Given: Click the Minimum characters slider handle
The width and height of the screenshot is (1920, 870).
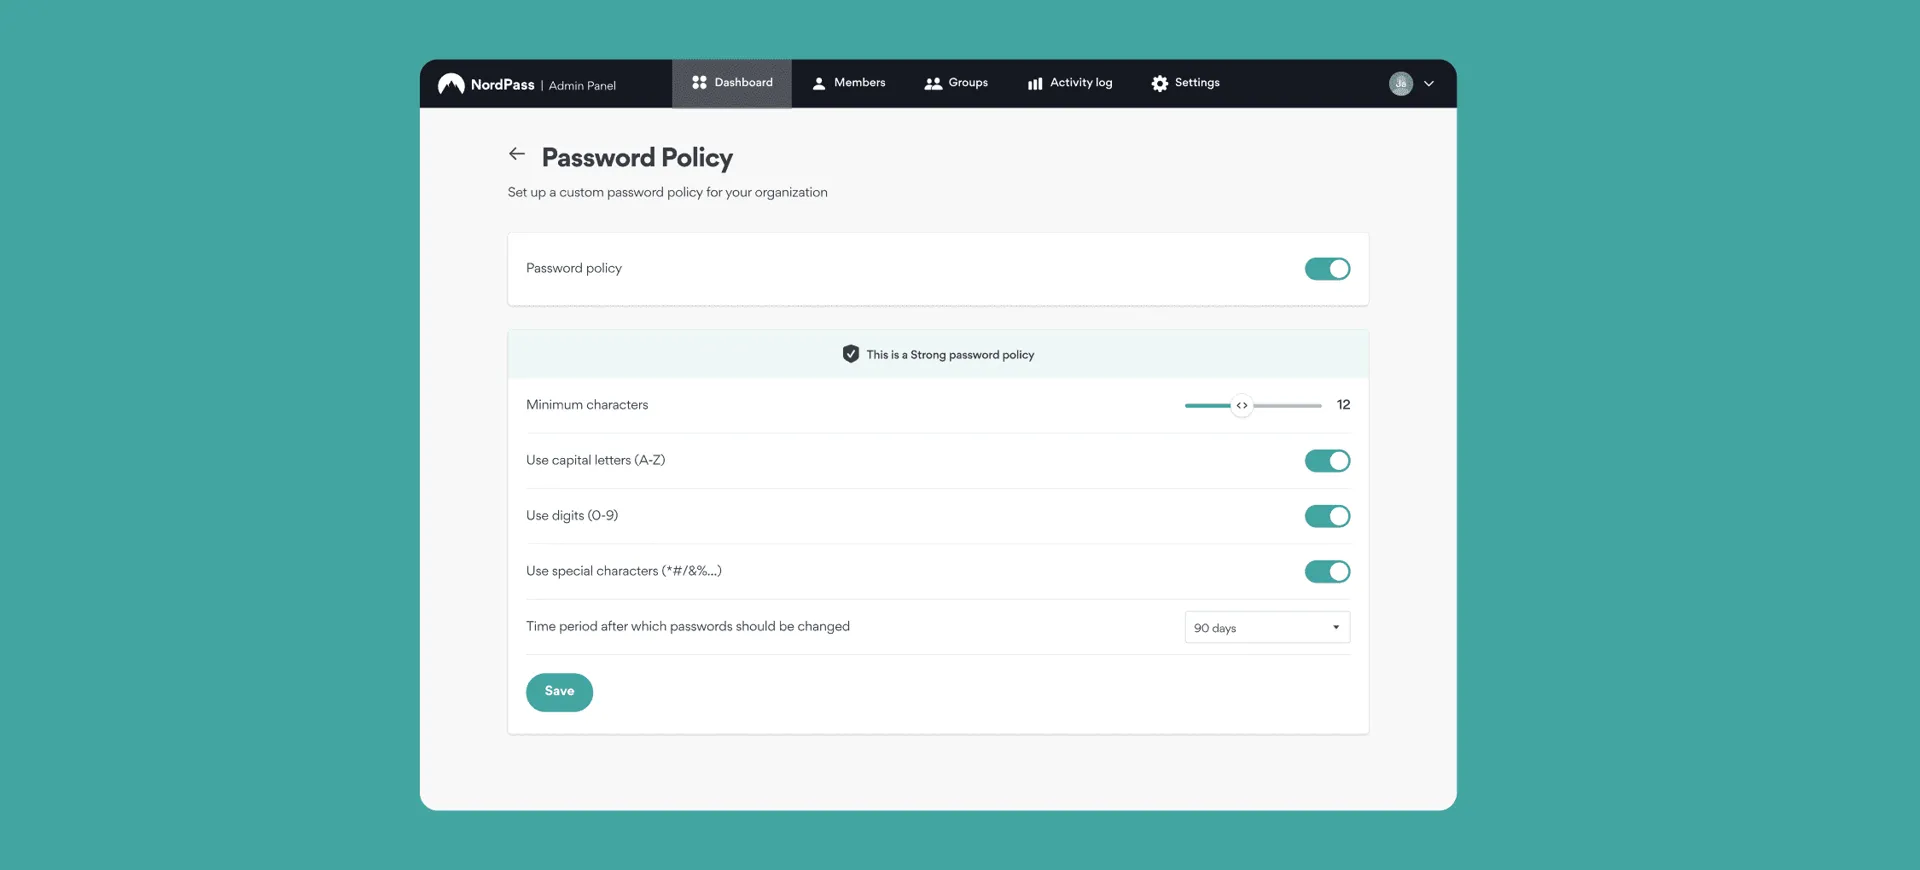Looking at the screenshot, I should pos(1241,406).
